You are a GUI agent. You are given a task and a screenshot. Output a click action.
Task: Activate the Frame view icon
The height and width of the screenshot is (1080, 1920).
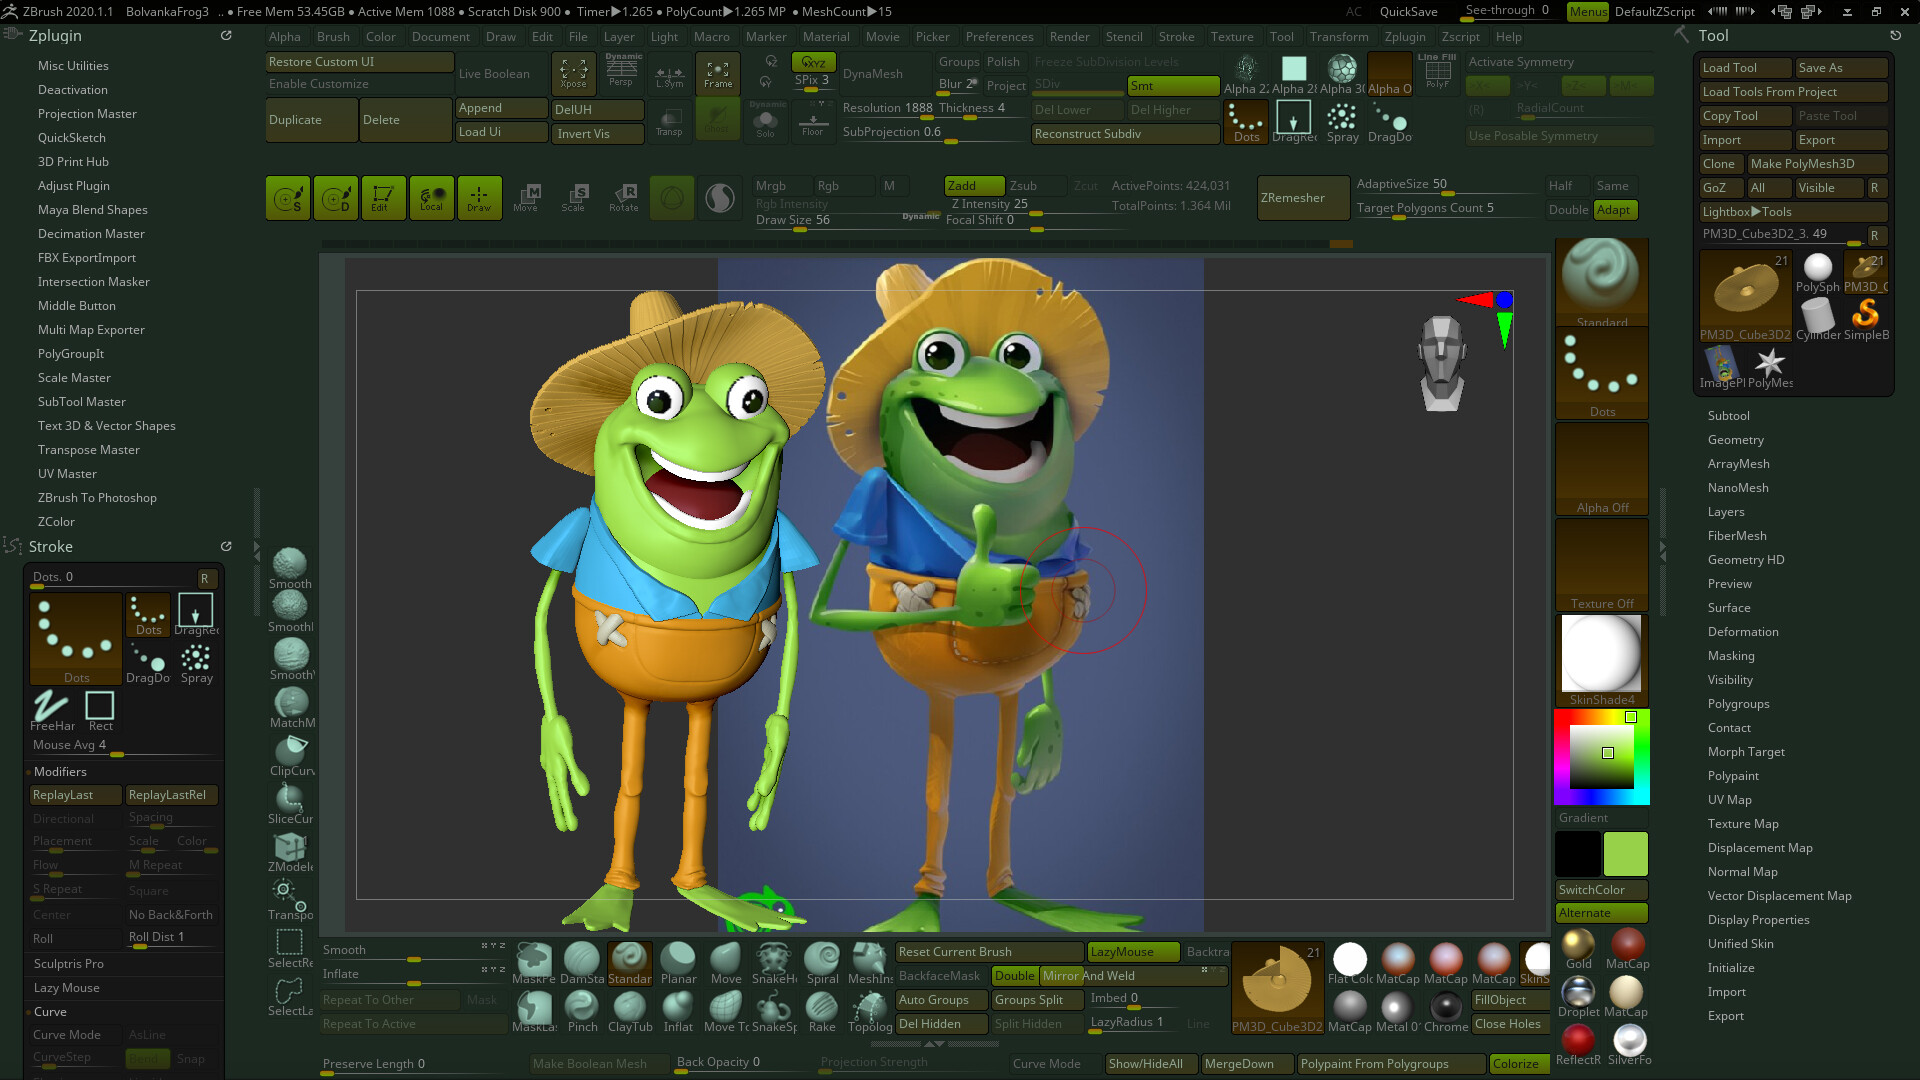[717, 73]
